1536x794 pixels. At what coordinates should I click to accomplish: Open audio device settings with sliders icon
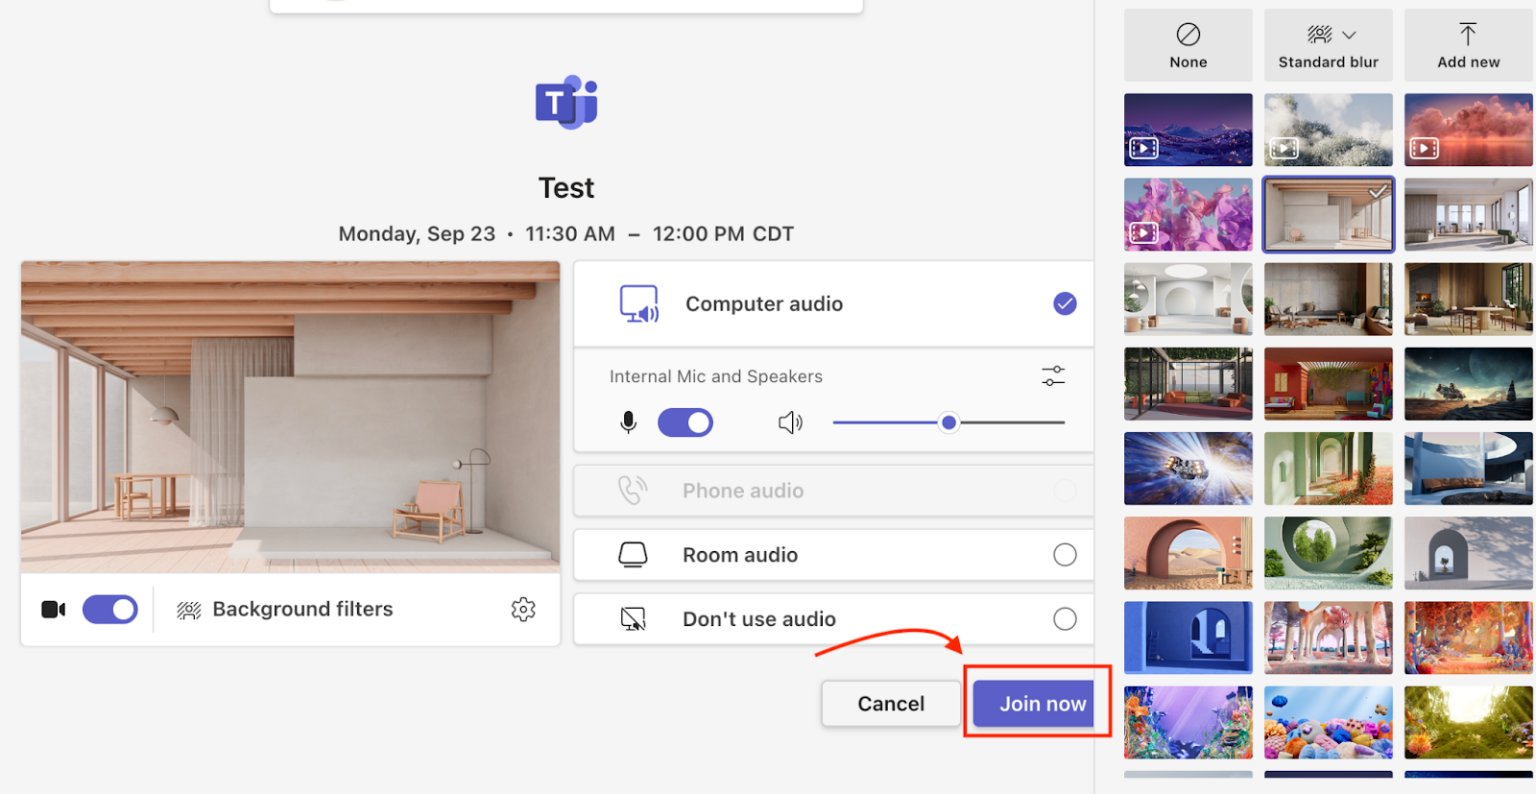pos(1052,376)
